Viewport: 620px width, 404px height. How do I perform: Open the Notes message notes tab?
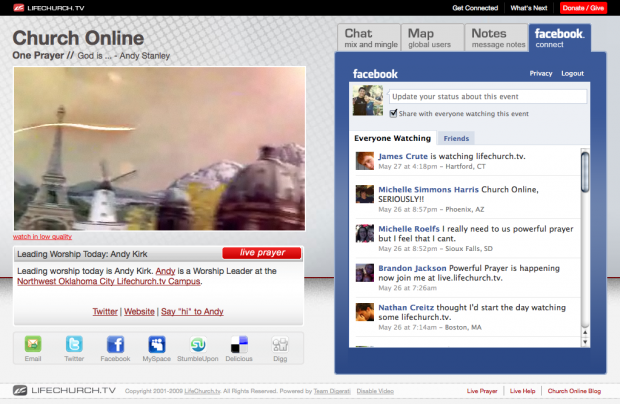click(497, 38)
